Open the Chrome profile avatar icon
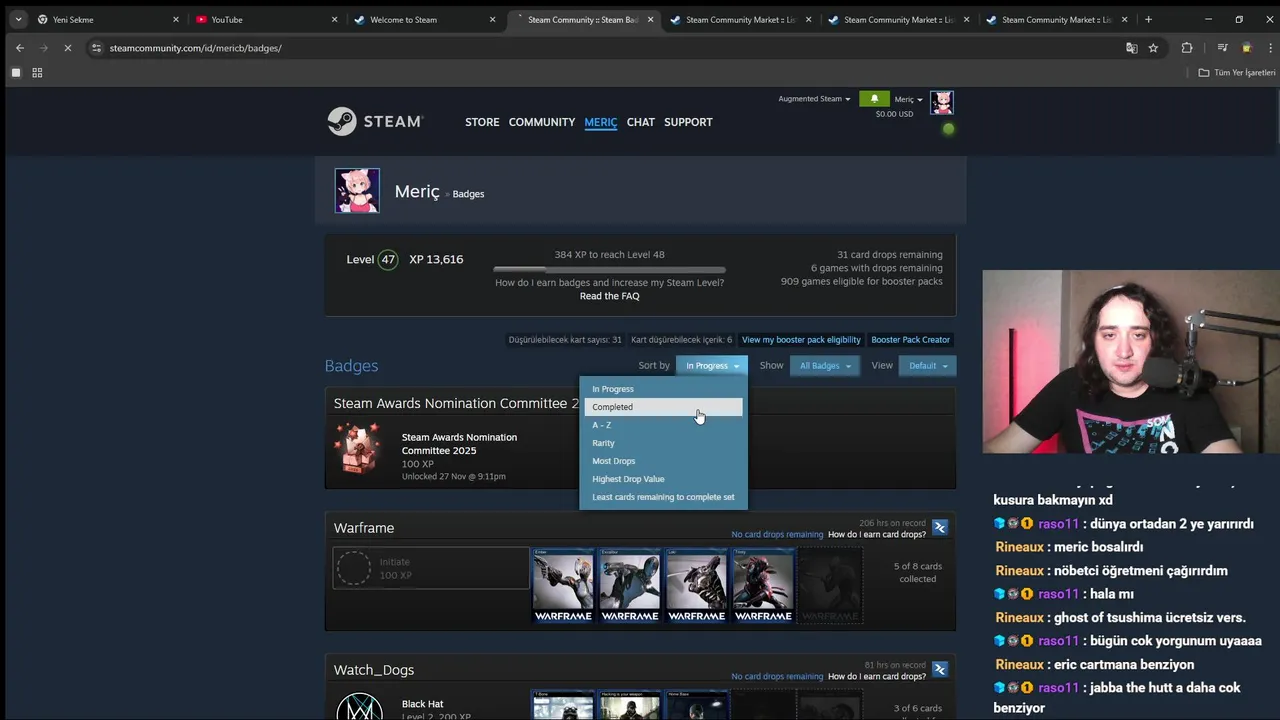Image resolution: width=1280 pixels, height=720 pixels. coord(1246,48)
